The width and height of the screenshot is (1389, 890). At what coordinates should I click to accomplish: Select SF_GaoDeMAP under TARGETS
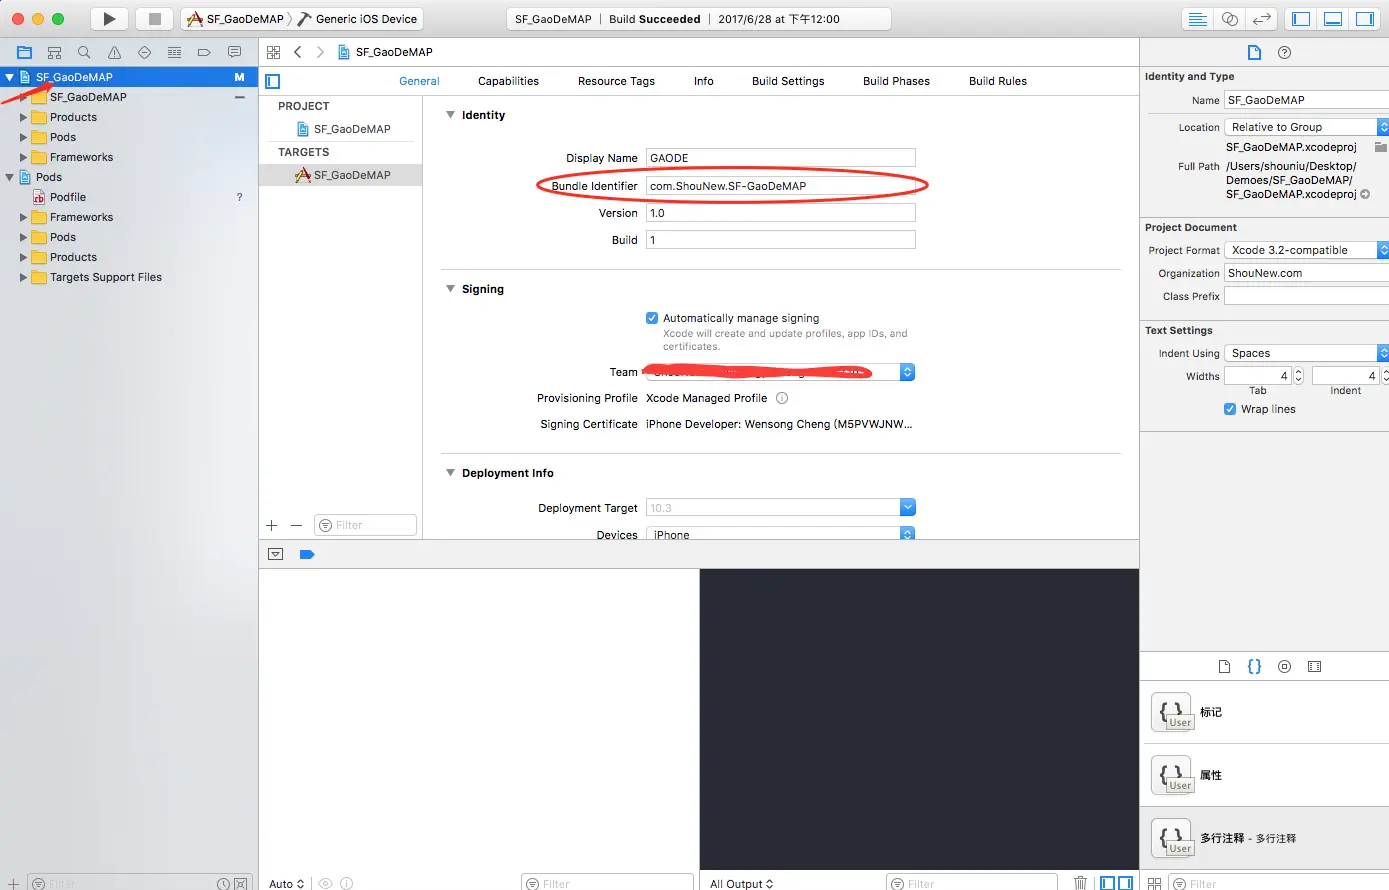pyautogui.click(x=341, y=175)
